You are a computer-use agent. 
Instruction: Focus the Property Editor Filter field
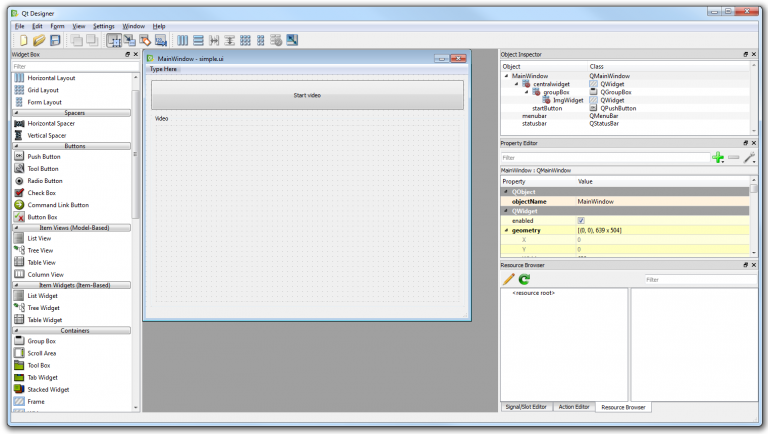(605, 158)
